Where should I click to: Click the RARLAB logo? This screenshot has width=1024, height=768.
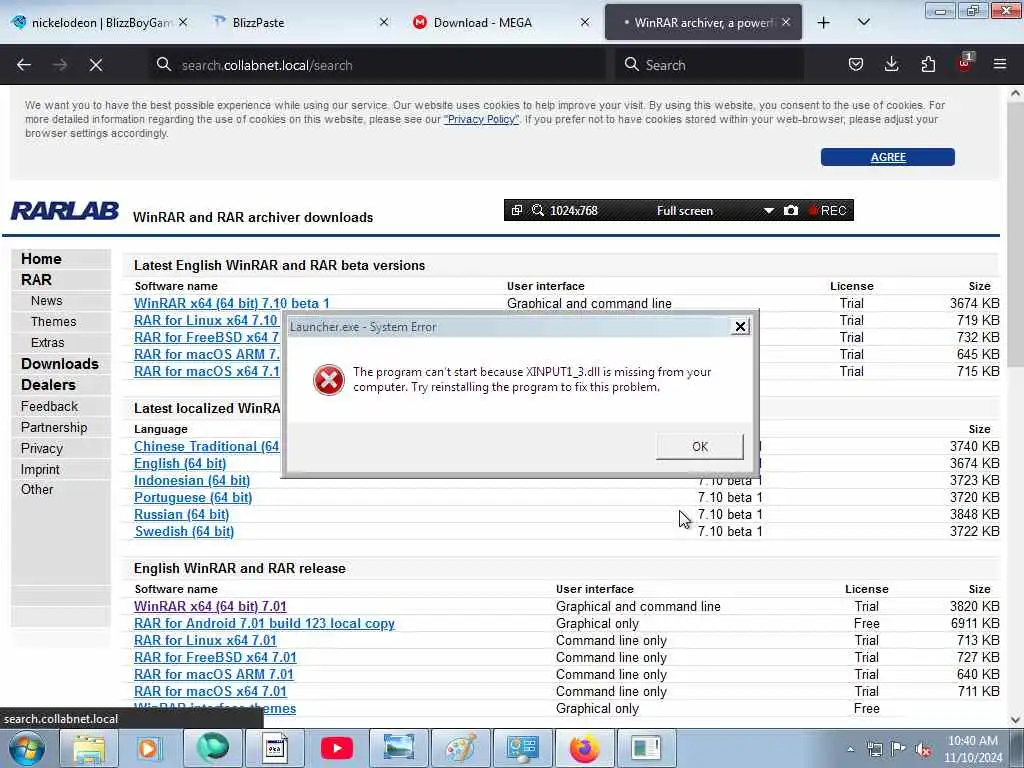tap(65, 211)
